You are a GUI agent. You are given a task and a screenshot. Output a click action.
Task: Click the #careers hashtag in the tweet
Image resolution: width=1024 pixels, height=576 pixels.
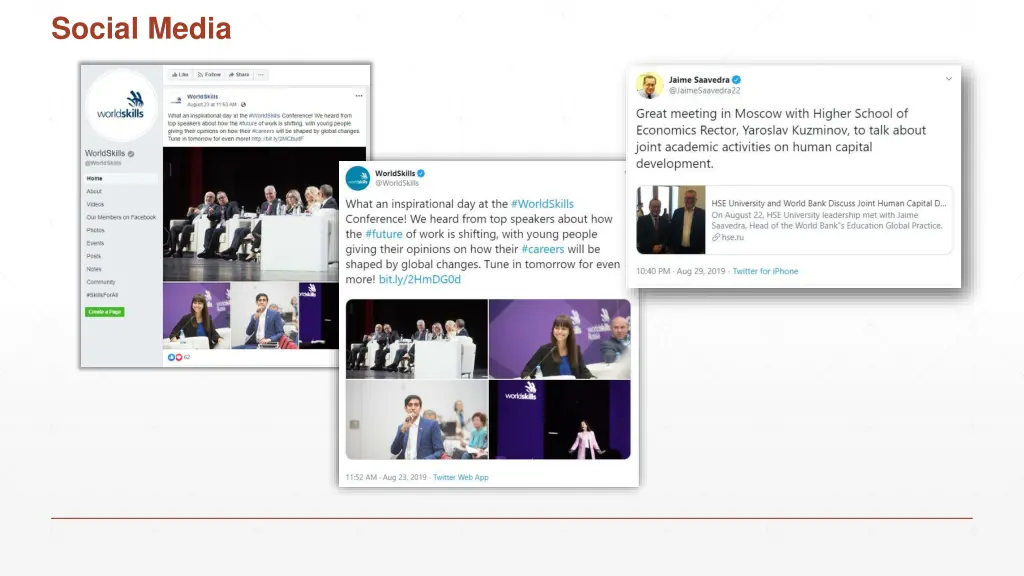[x=543, y=249]
